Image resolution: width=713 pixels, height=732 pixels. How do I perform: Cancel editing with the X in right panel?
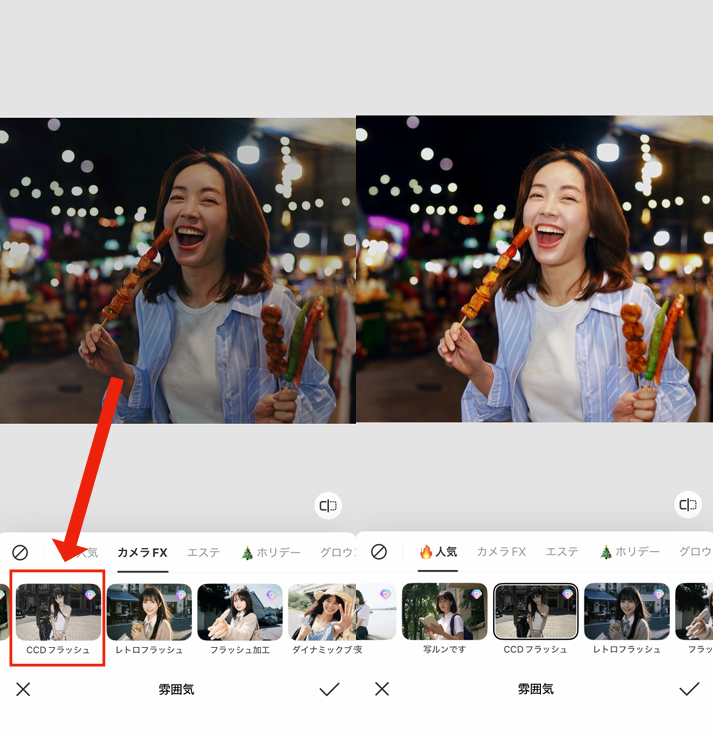pos(381,689)
